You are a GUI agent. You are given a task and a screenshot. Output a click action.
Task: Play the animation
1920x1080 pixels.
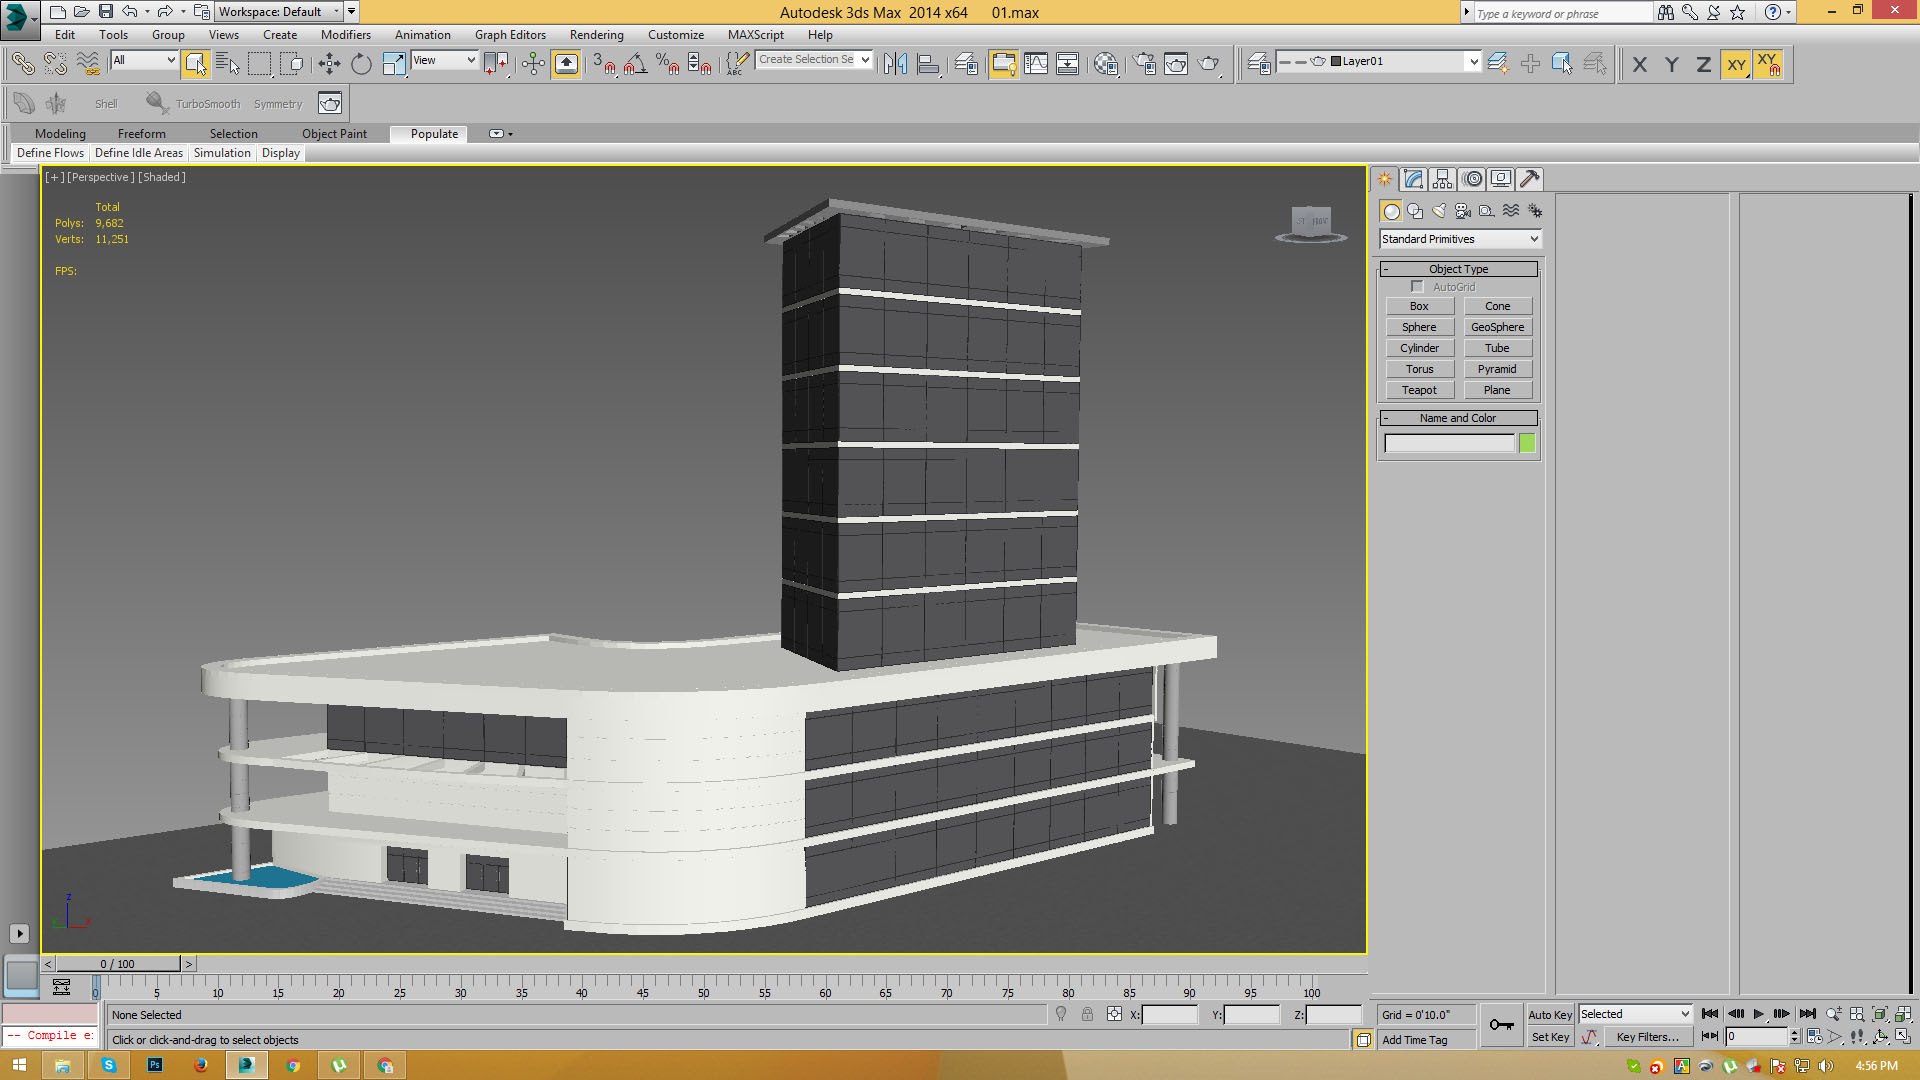pos(1759,1014)
